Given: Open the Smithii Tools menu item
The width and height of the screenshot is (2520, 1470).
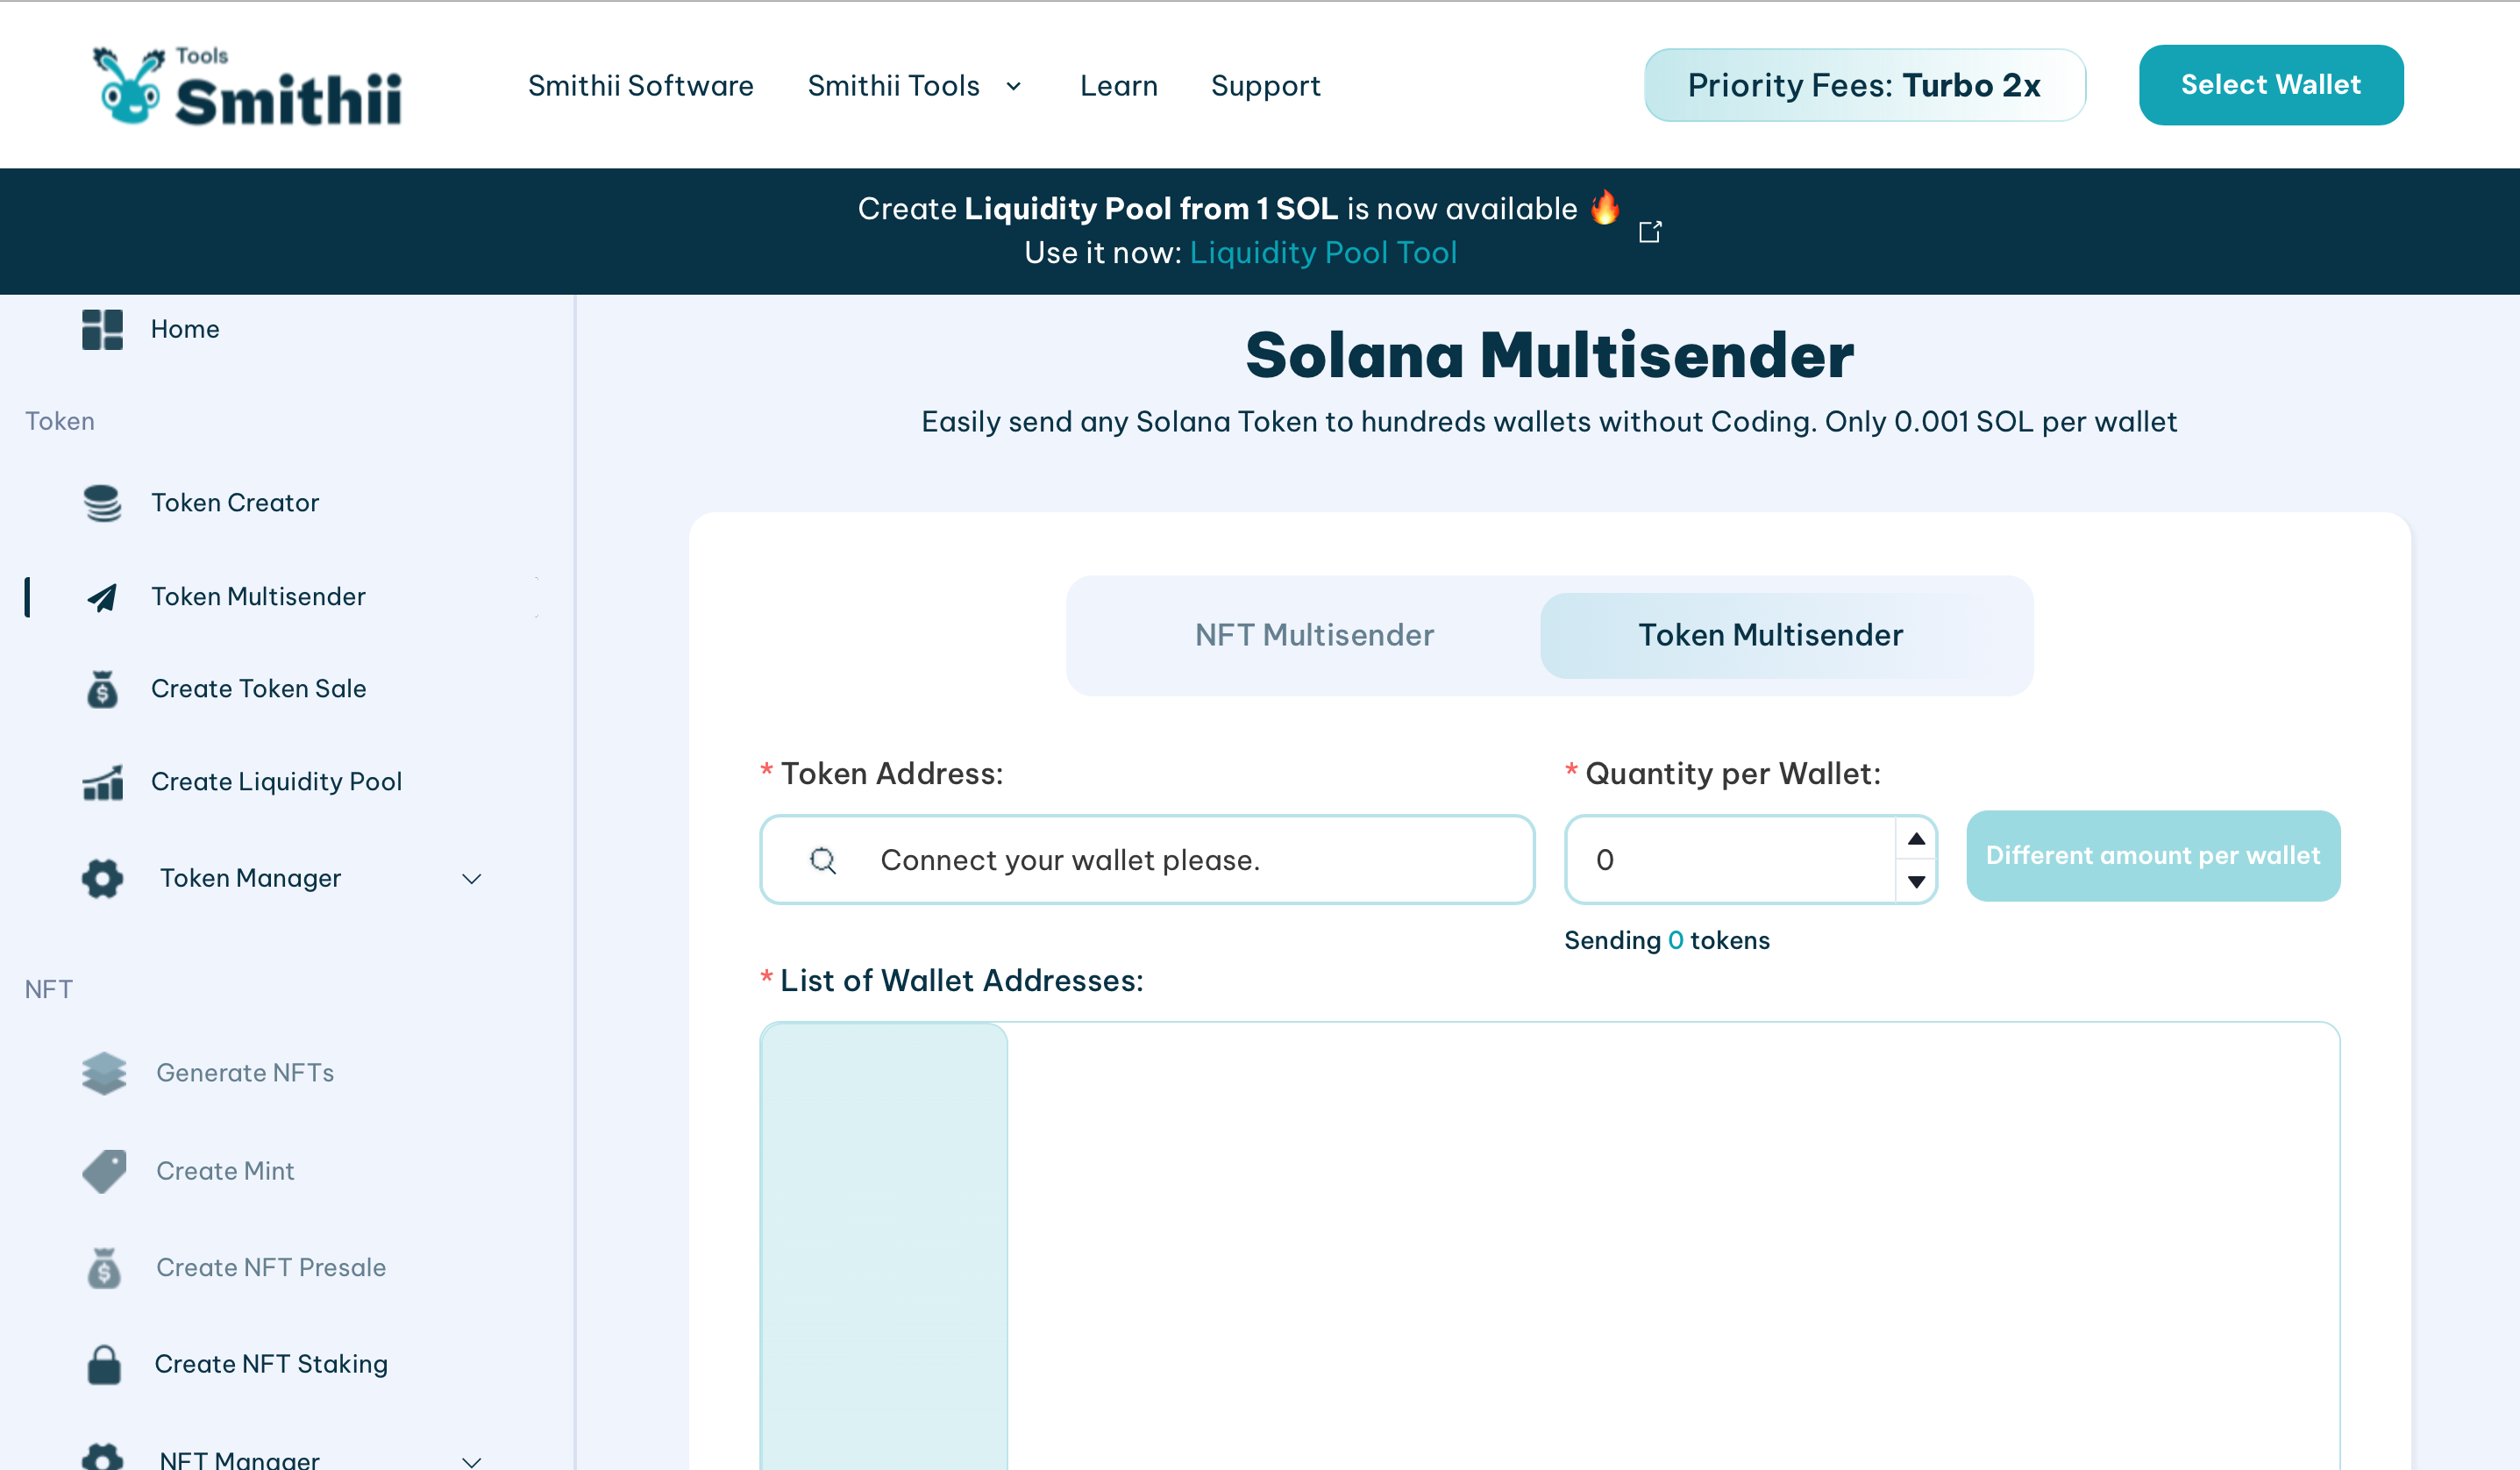Looking at the screenshot, I should tap(893, 86).
